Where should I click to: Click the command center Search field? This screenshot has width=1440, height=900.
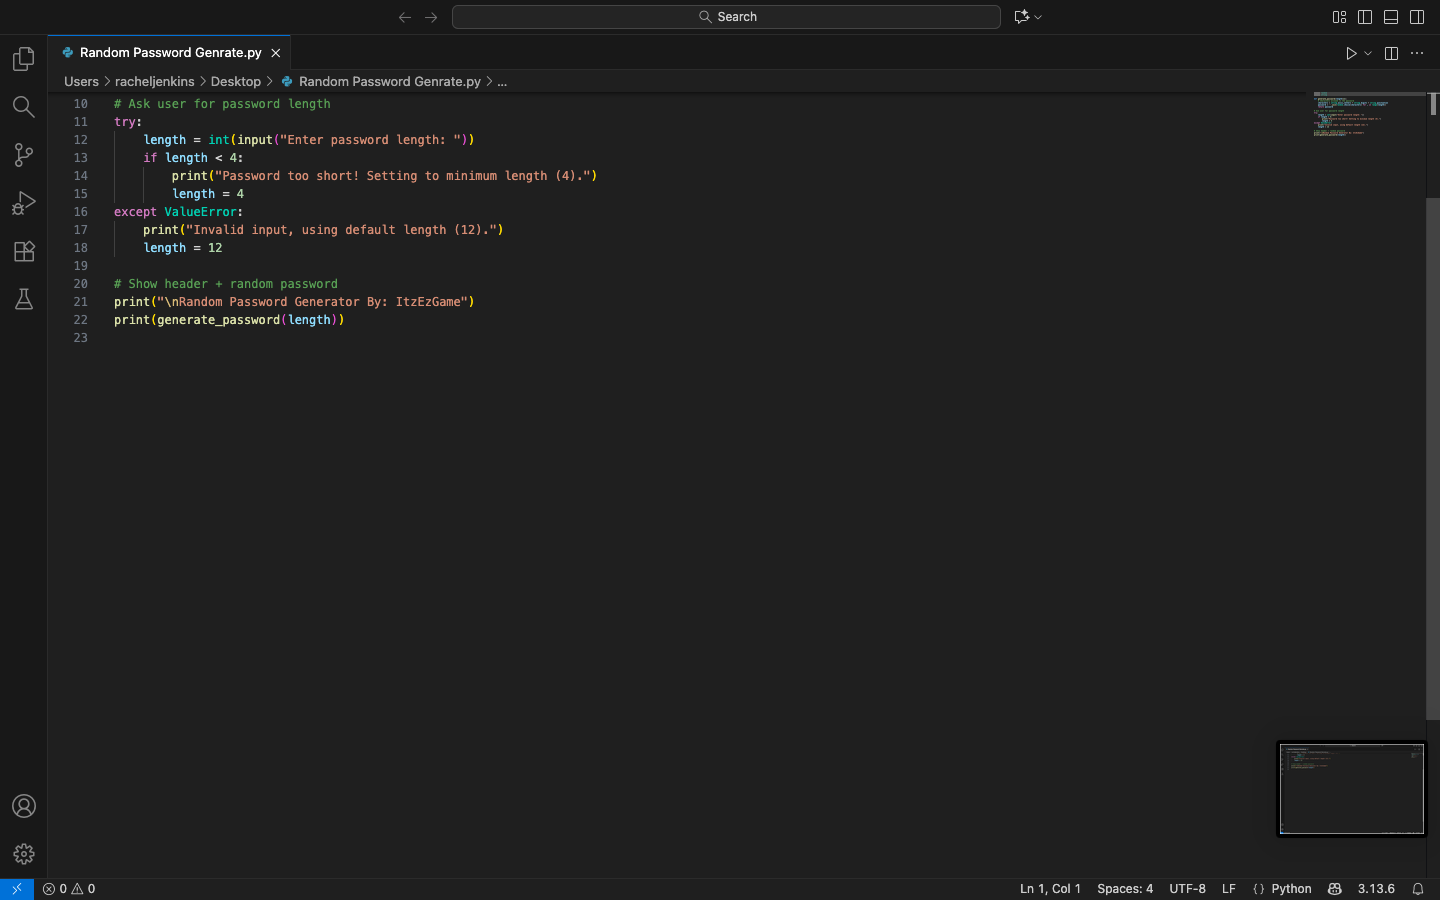pos(726,17)
